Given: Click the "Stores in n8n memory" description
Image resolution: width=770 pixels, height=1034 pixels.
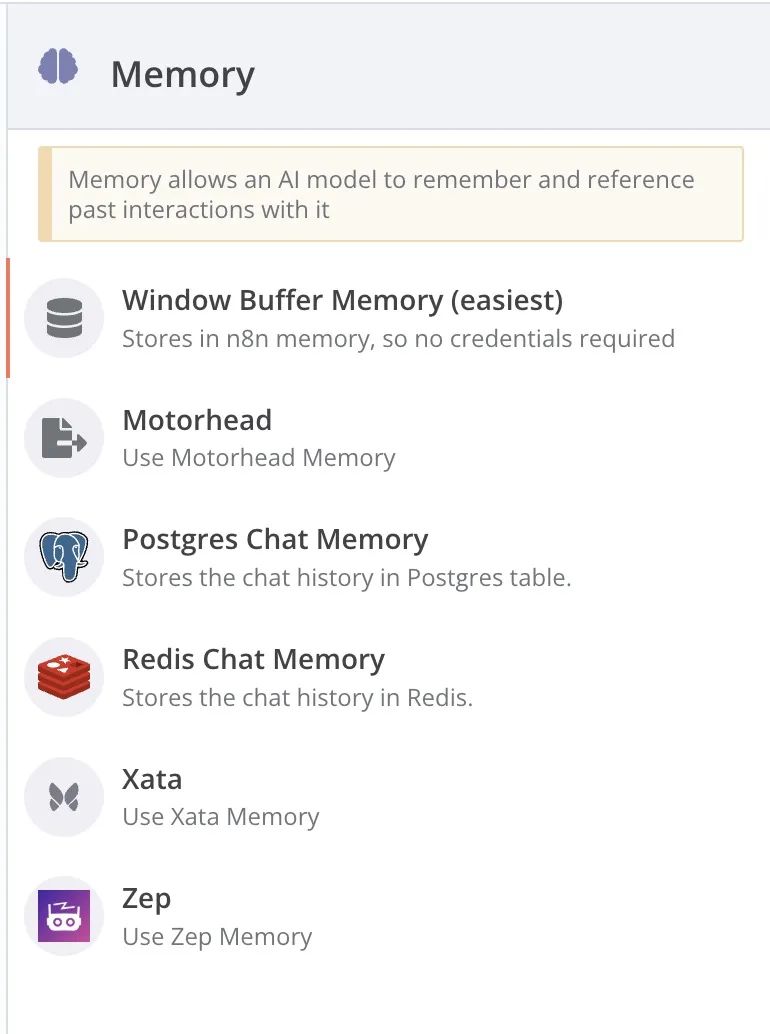Looking at the screenshot, I should (x=398, y=339).
